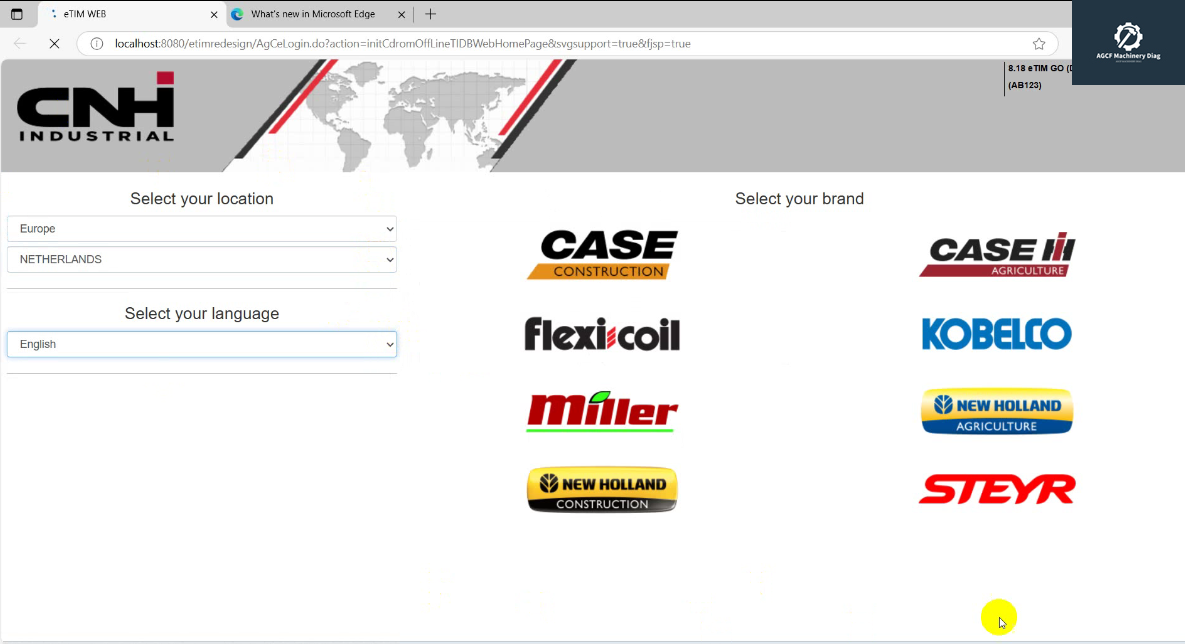
Task: Select the CASE Construction brand logo
Action: click(601, 253)
